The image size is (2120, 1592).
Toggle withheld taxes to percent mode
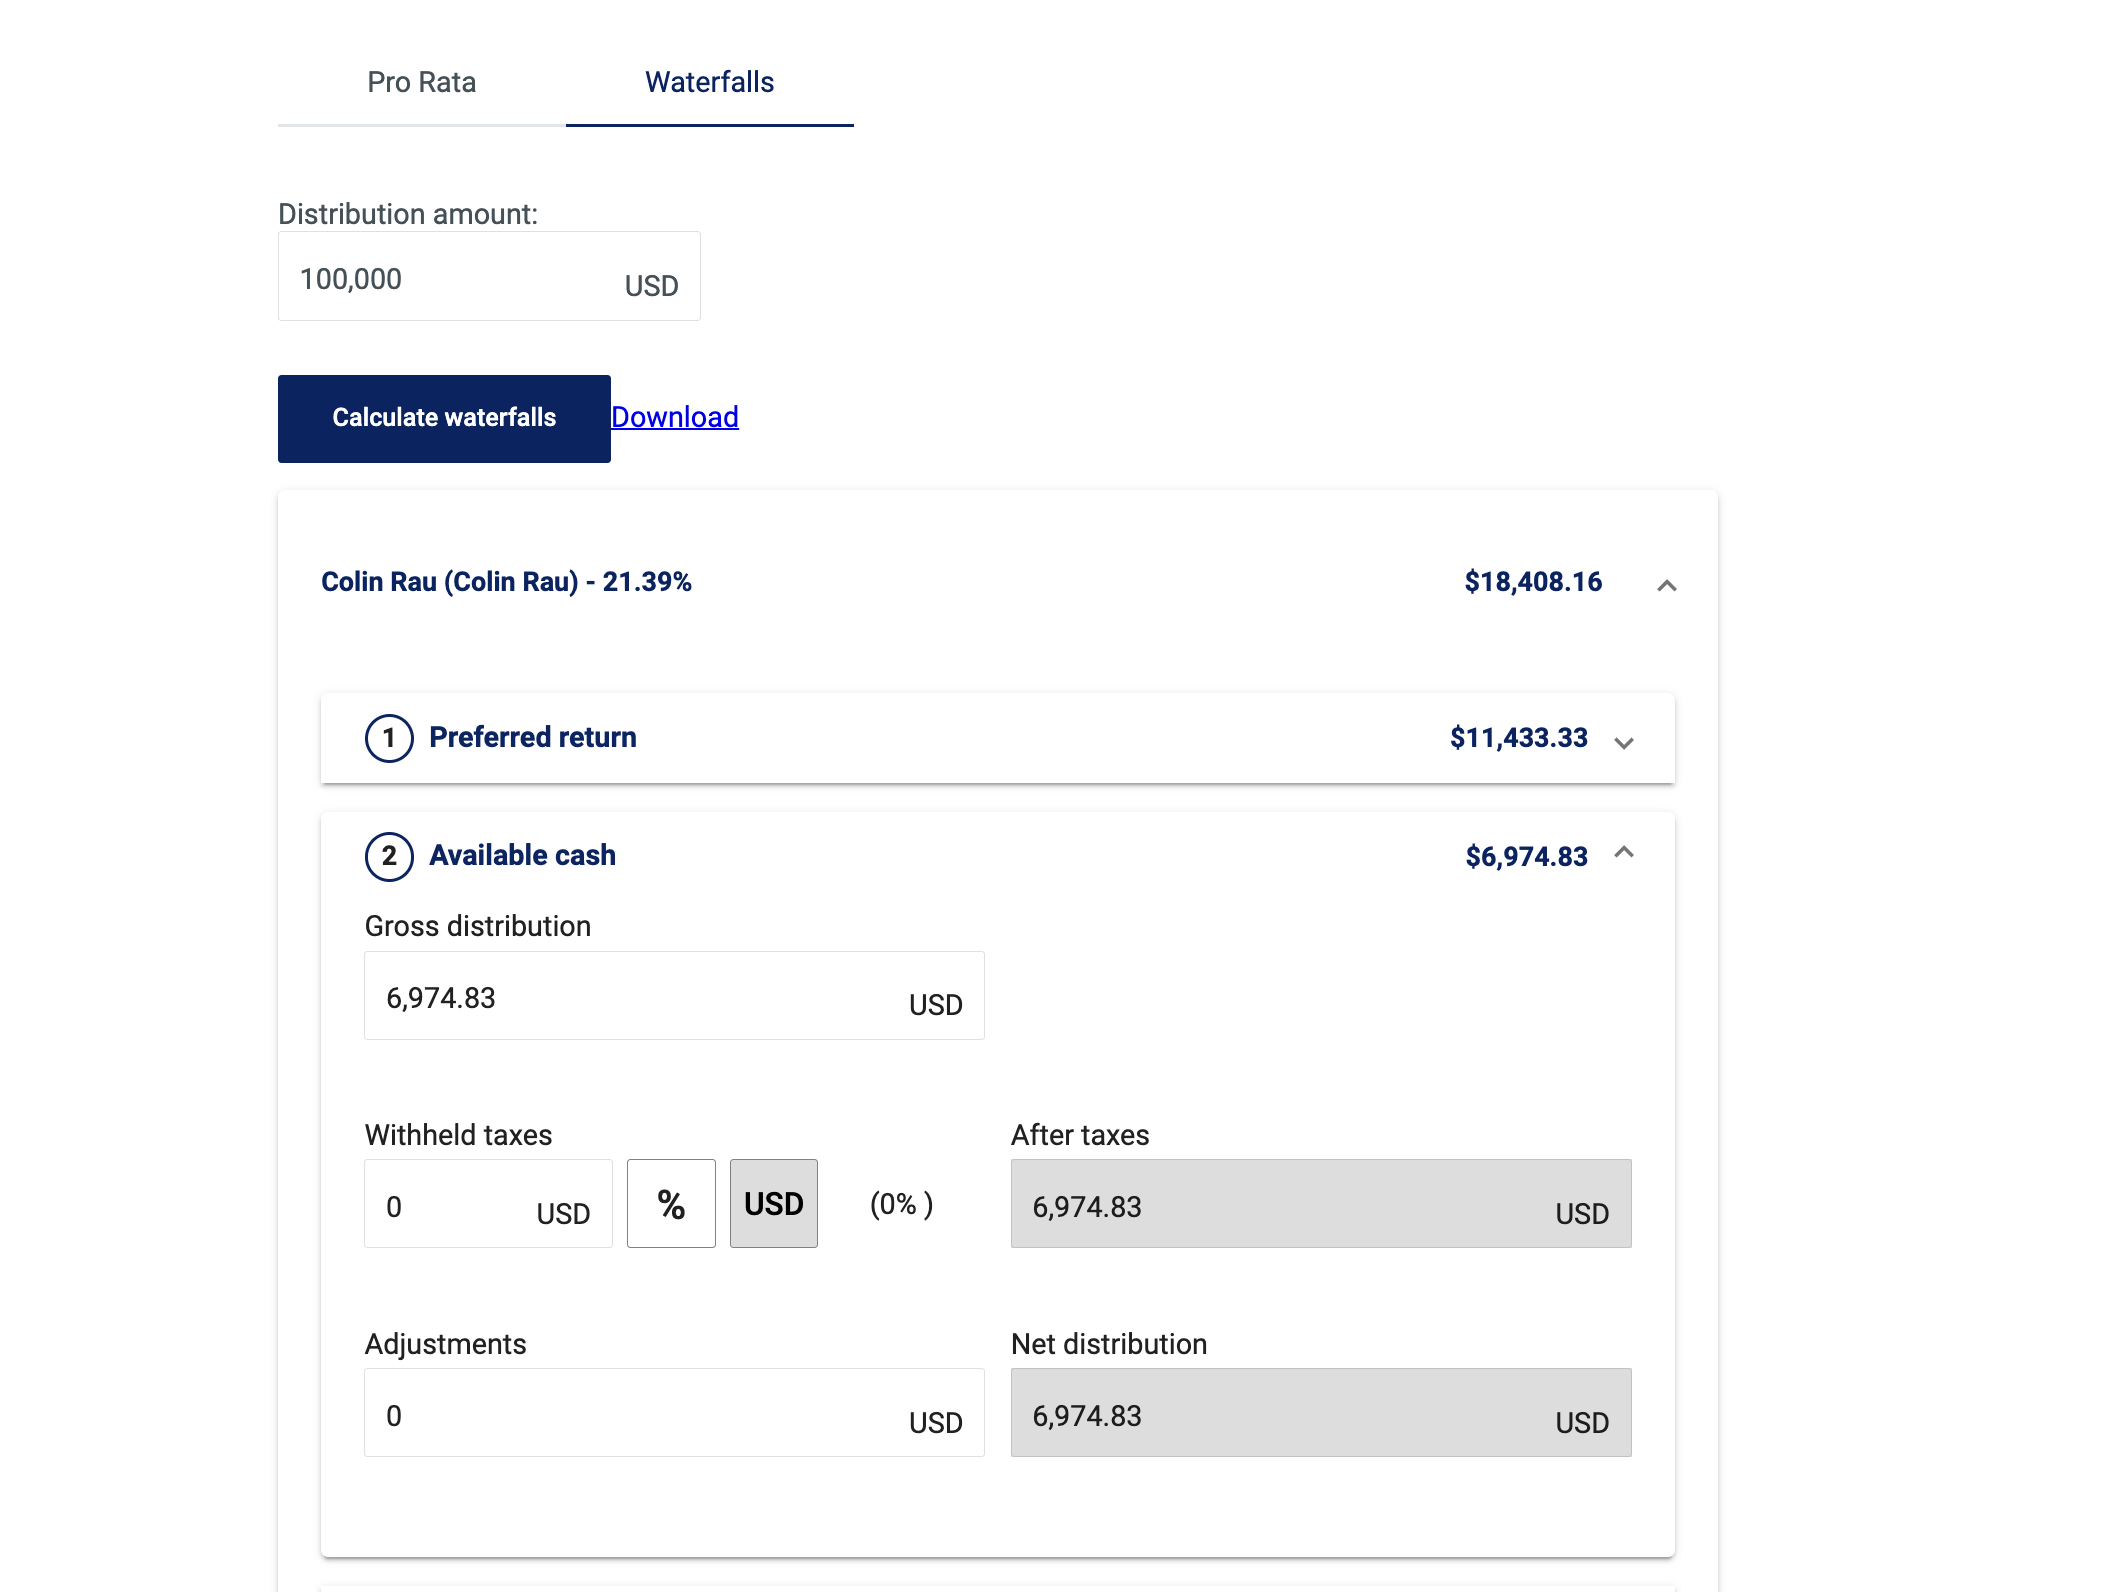point(671,1204)
